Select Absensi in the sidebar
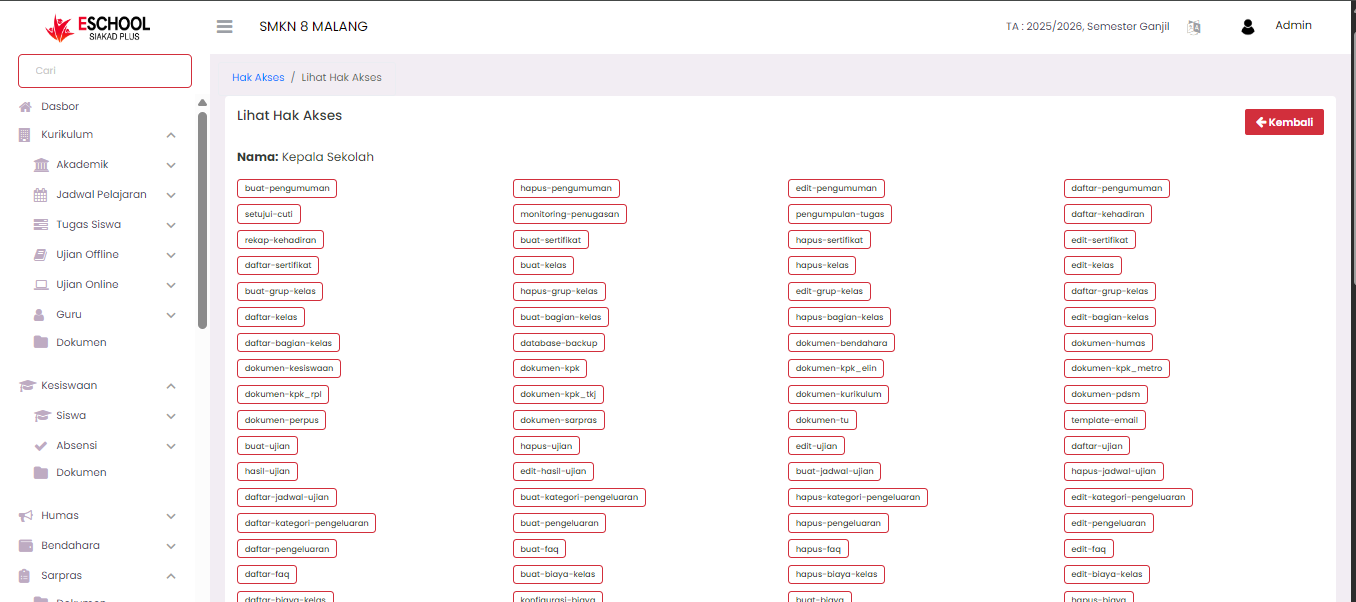This screenshot has height=602, width=1356. 76,445
